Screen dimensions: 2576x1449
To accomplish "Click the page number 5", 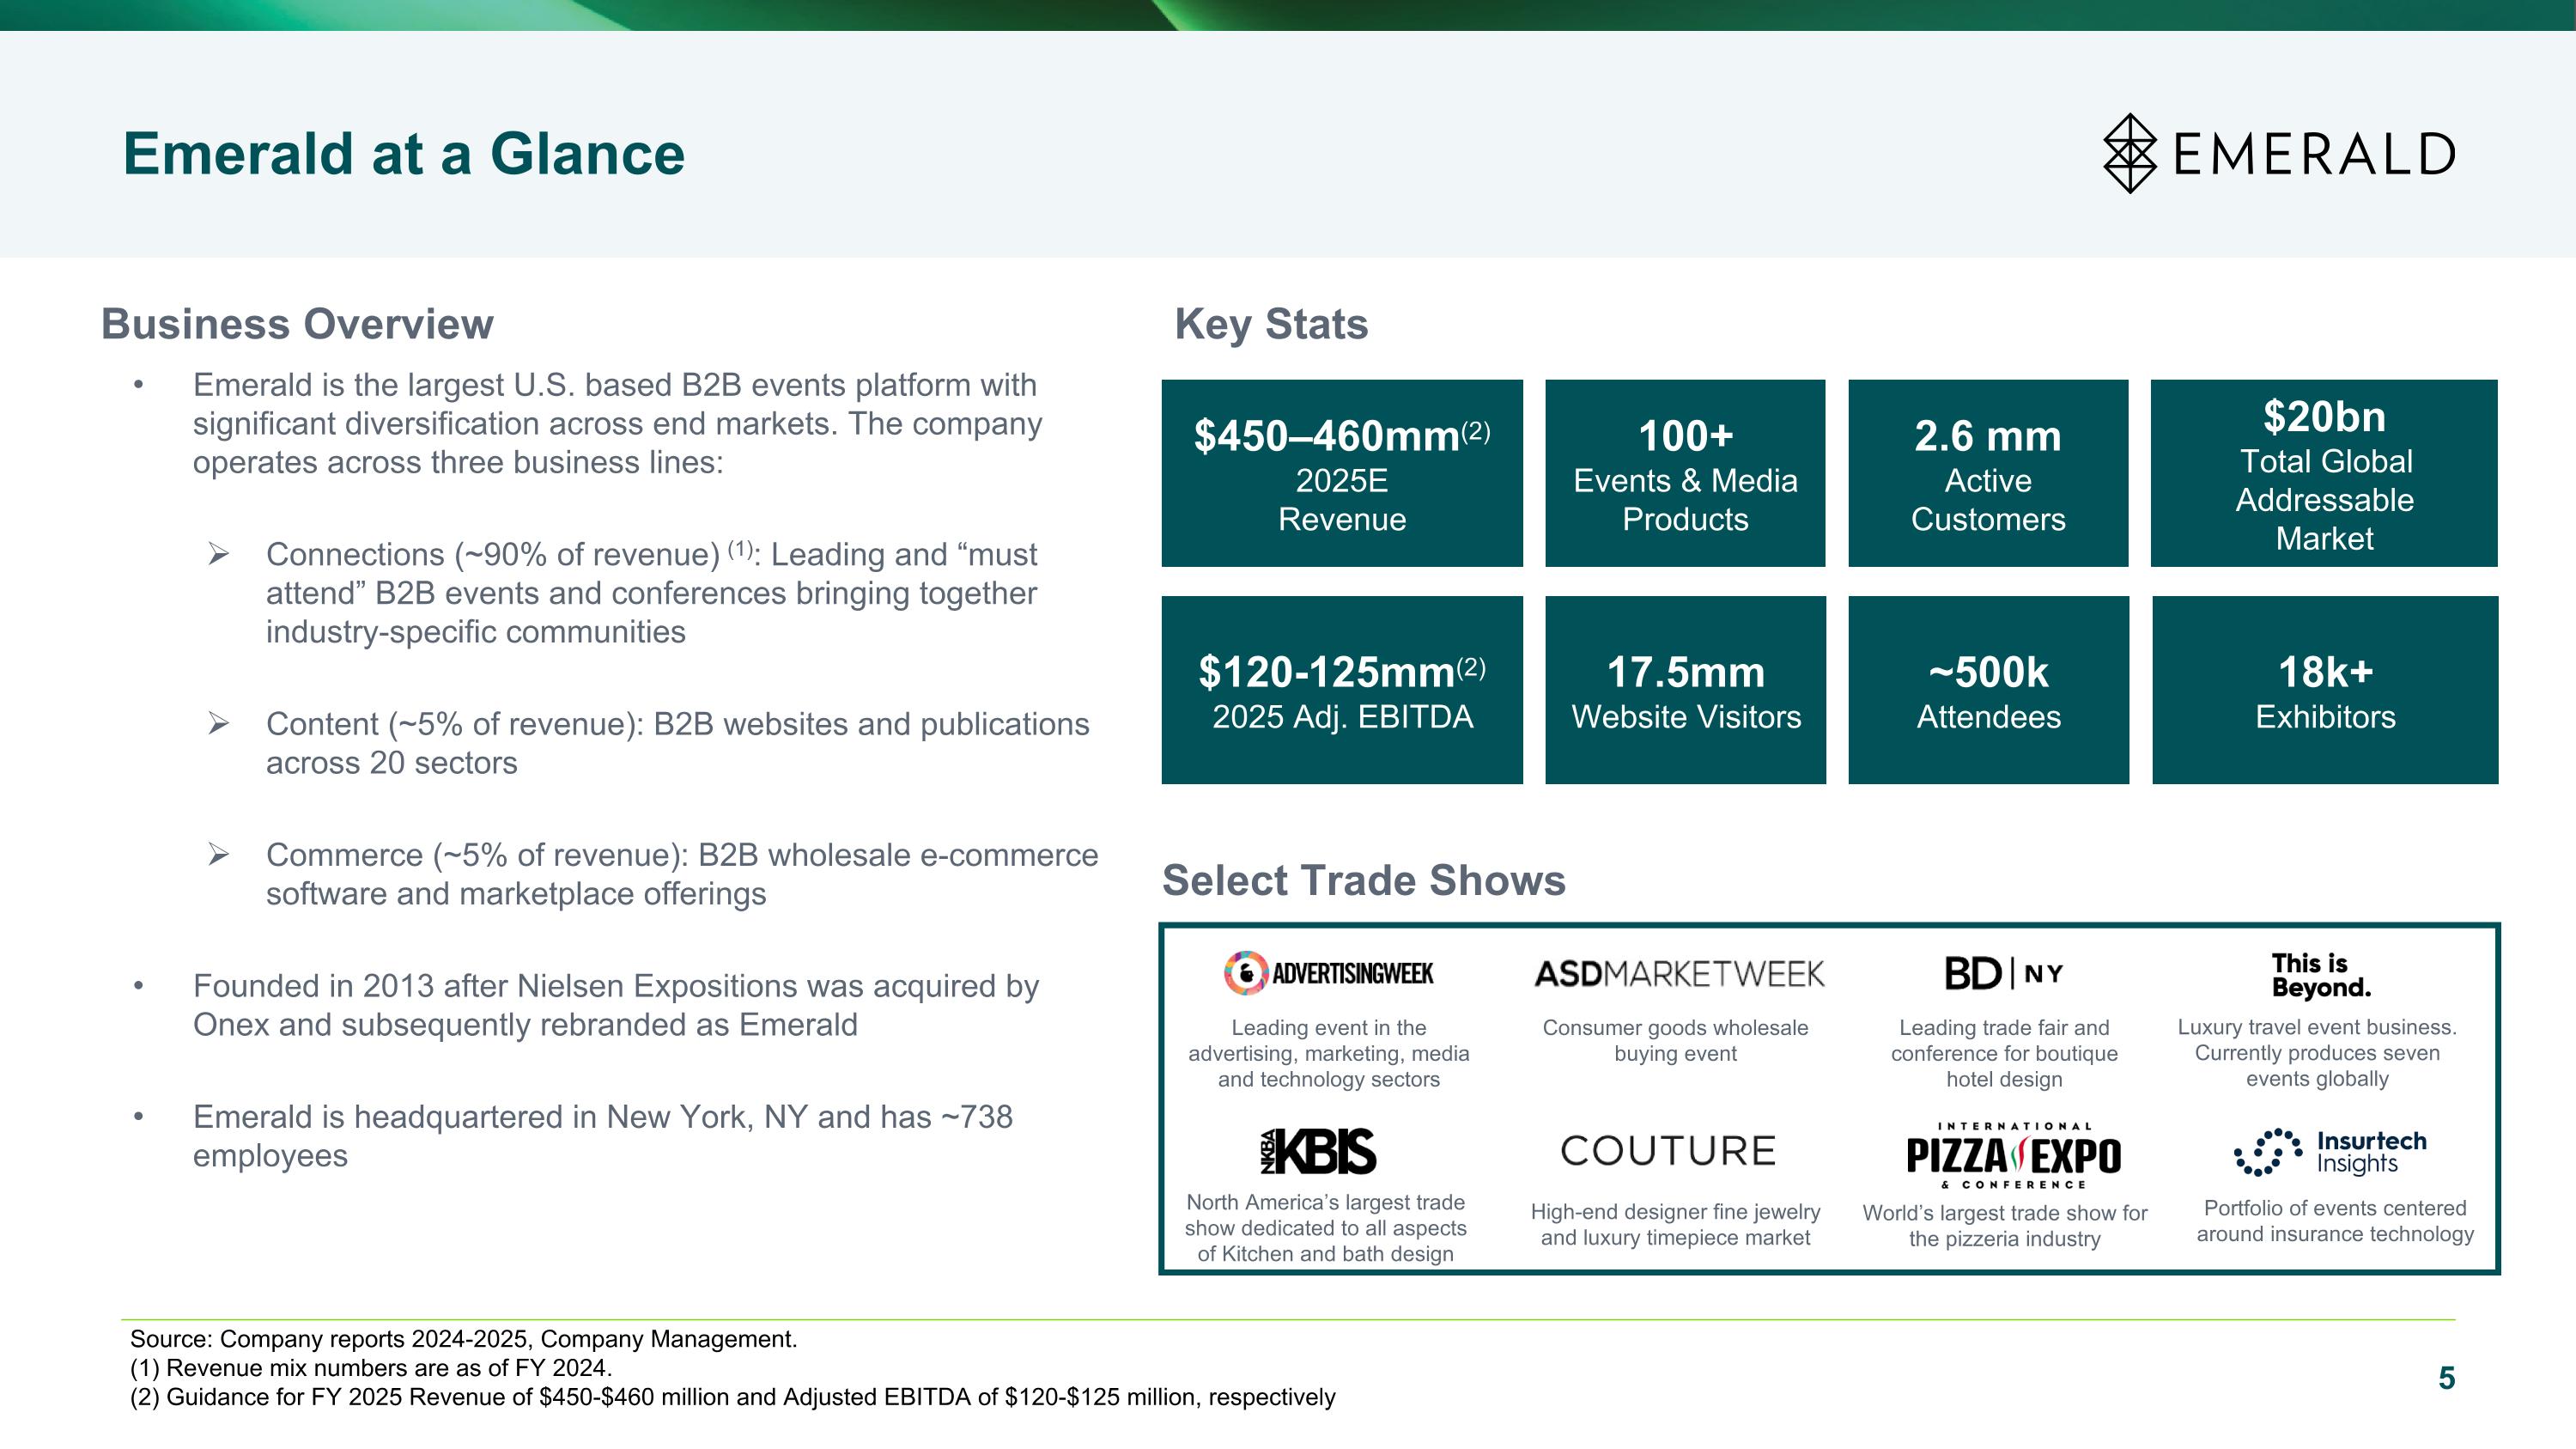I will [2446, 1378].
